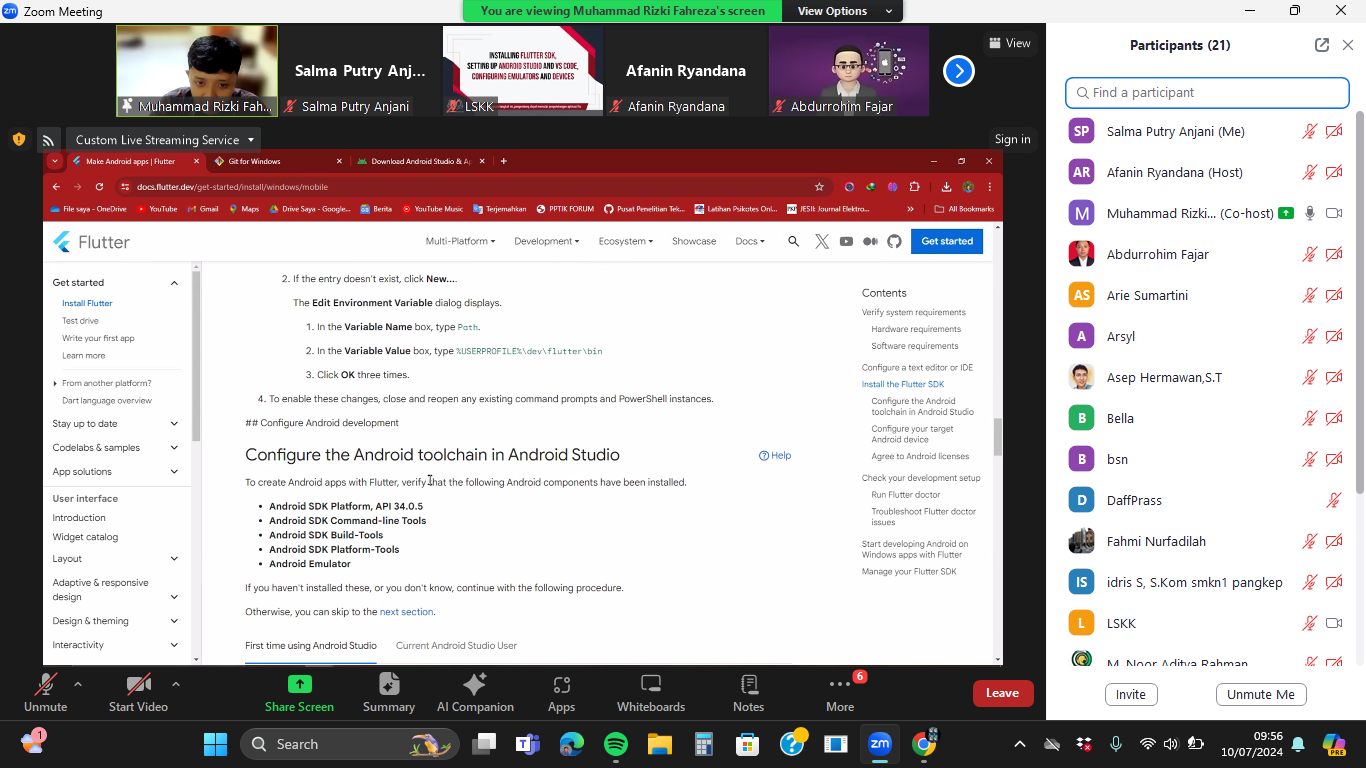Click the muted mic icon beside Salma Putry Anjani
The height and width of the screenshot is (768, 1366).
click(x=1309, y=131)
